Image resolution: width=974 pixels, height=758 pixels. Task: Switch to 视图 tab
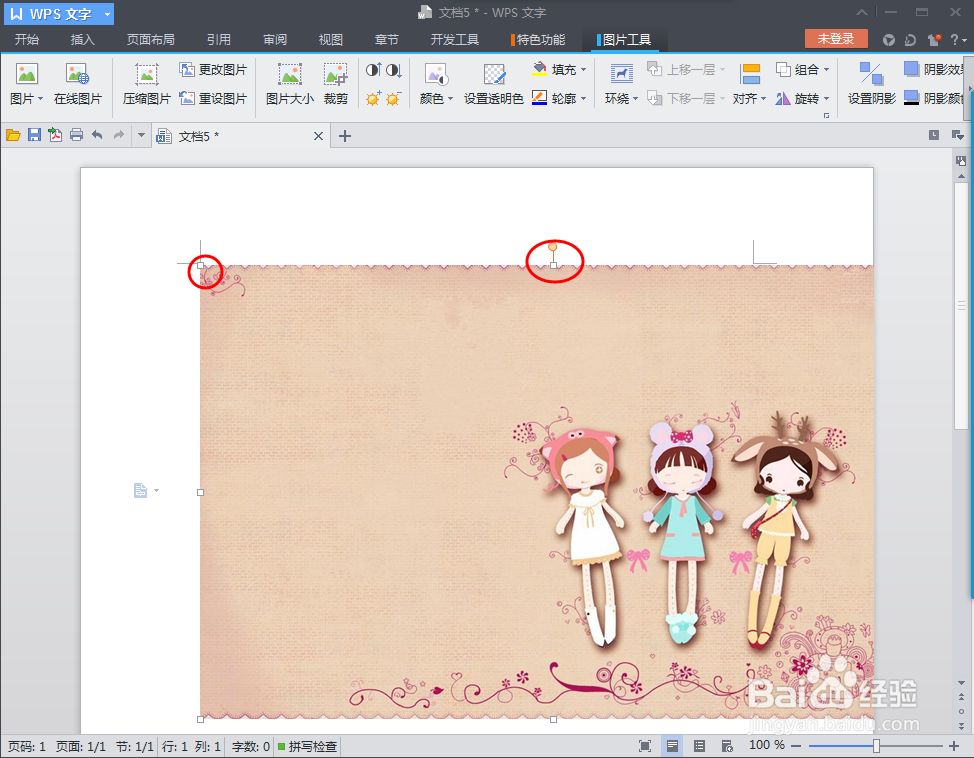(330, 40)
